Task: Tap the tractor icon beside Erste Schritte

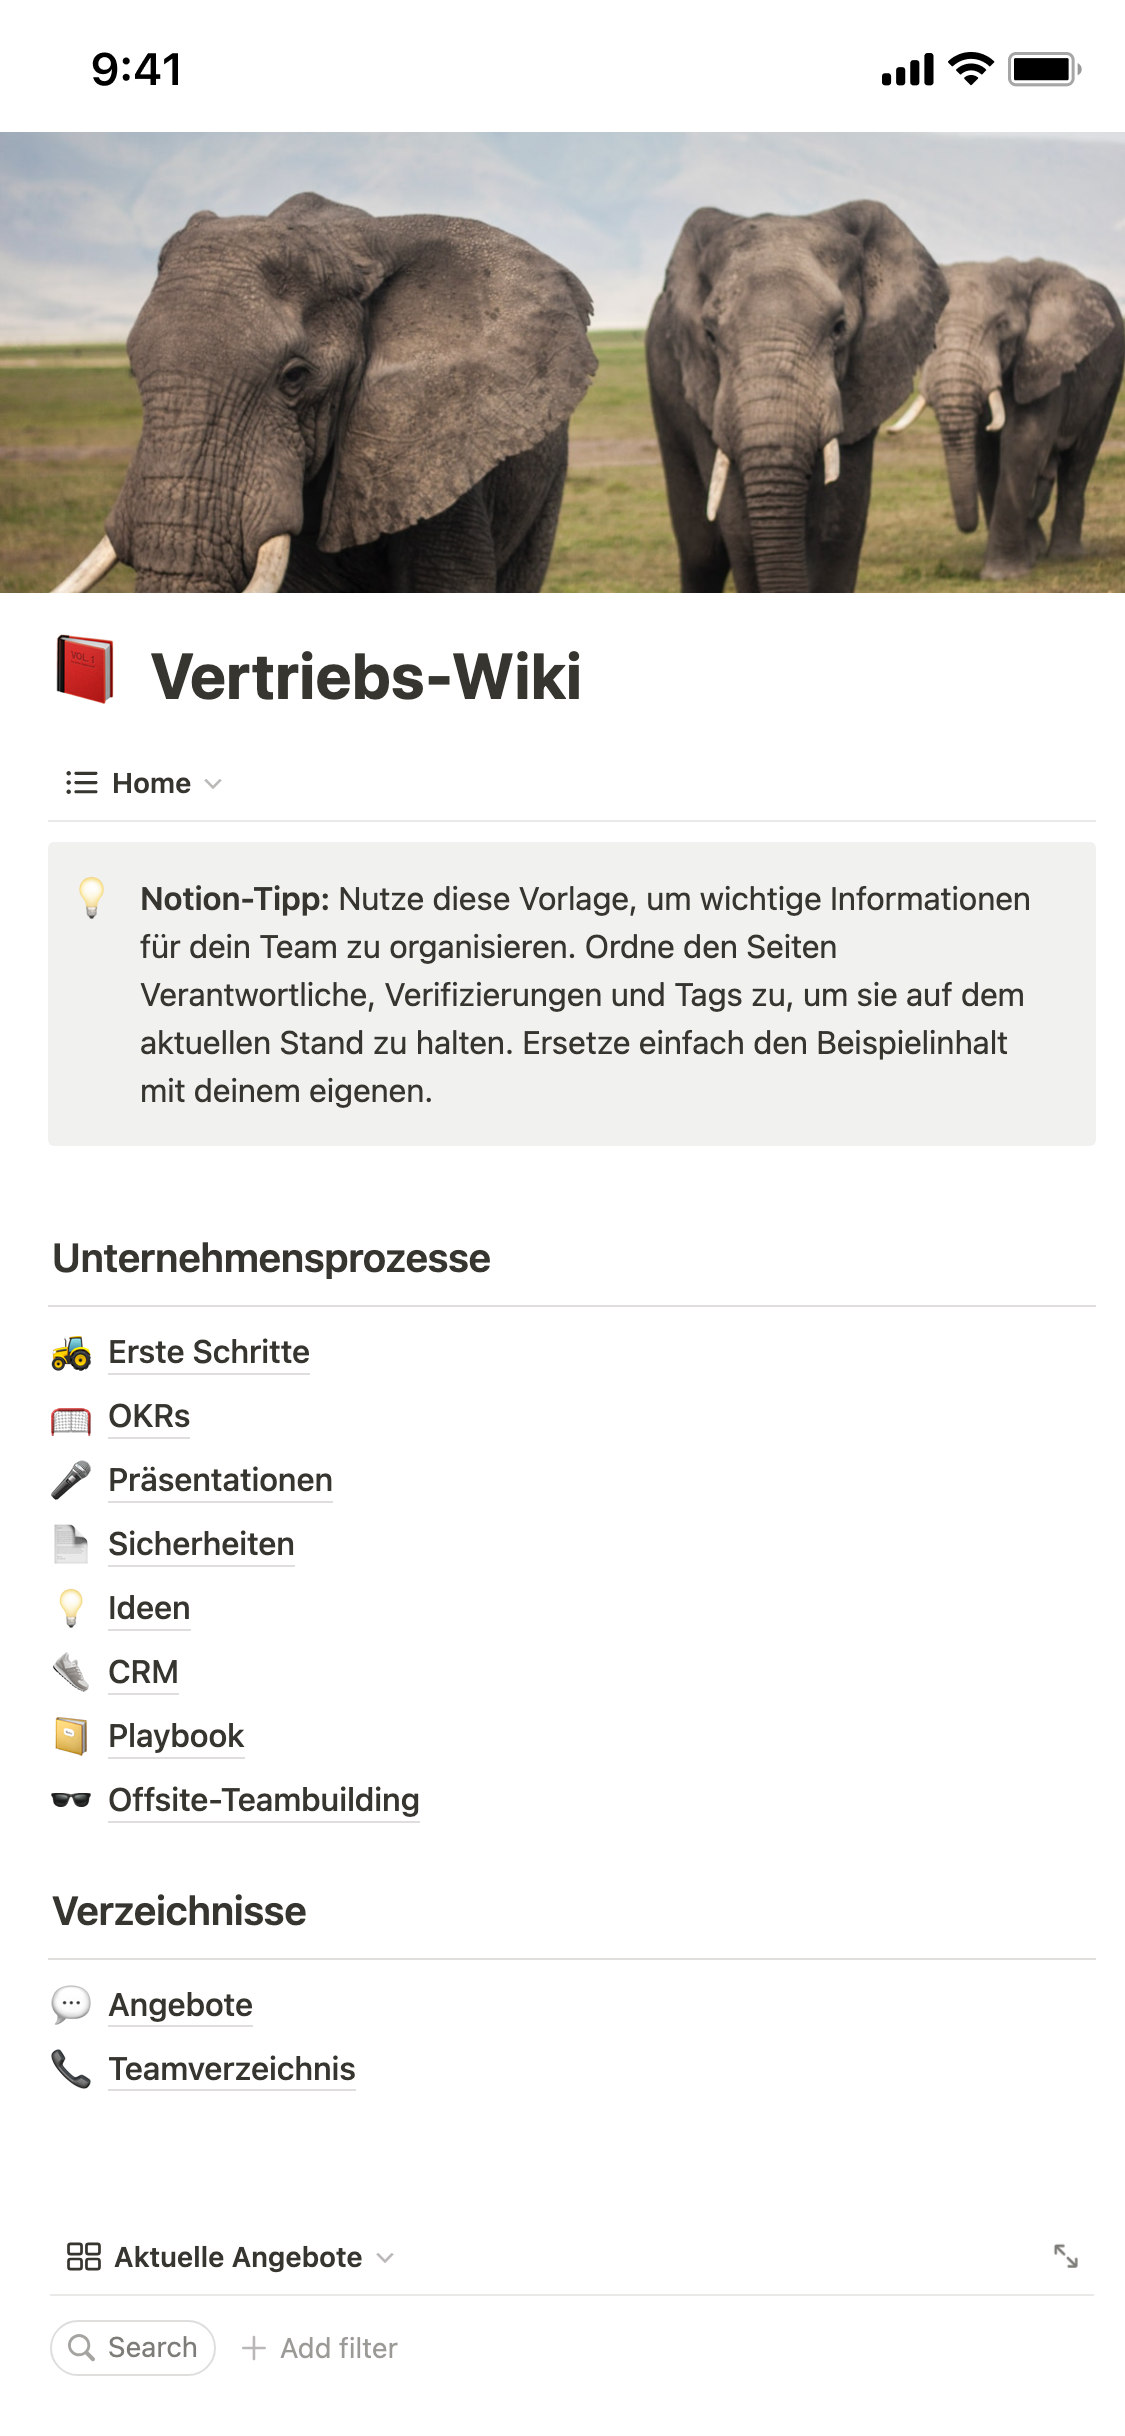Action: click(x=71, y=1352)
